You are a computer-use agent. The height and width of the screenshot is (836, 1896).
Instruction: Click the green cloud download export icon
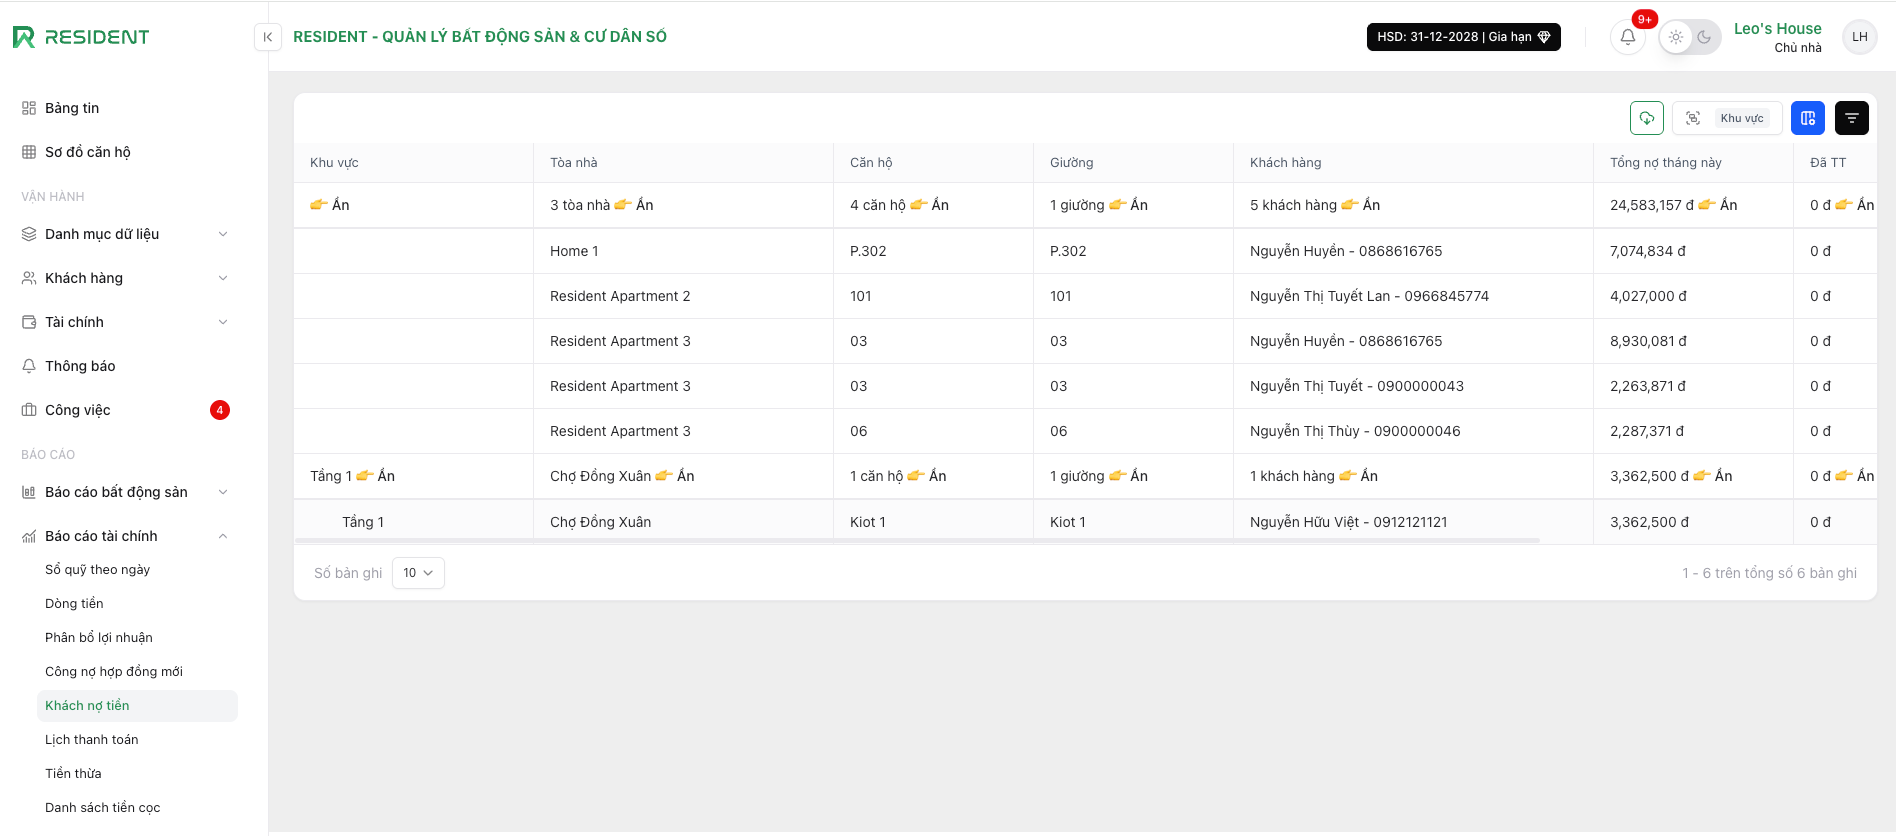tap(1646, 118)
